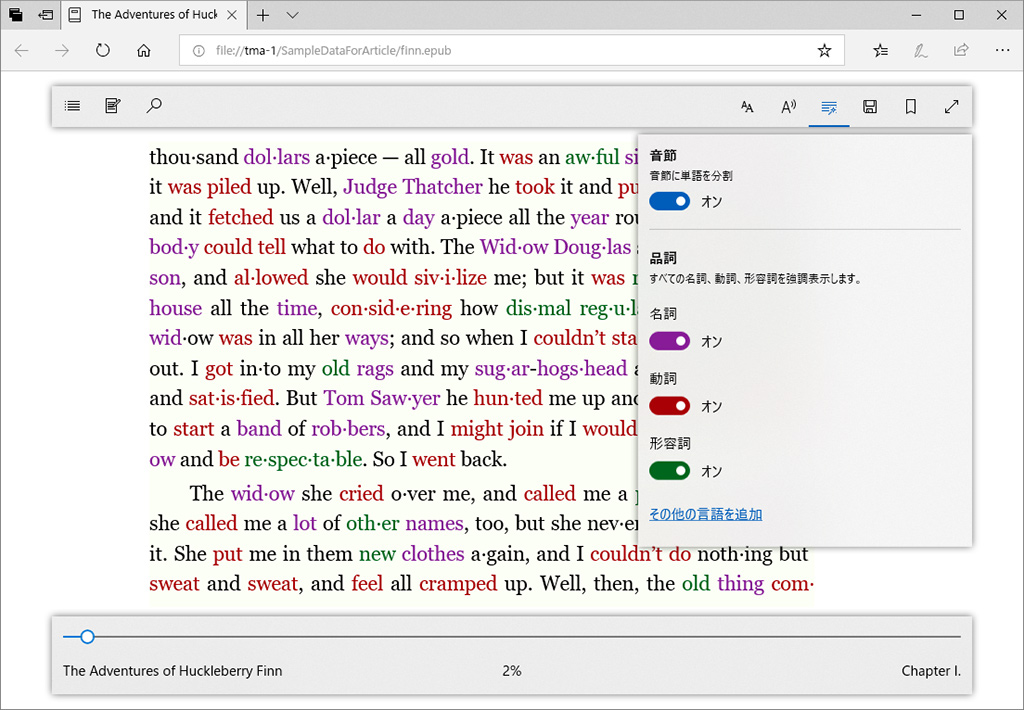Open the home page button

tap(144, 50)
